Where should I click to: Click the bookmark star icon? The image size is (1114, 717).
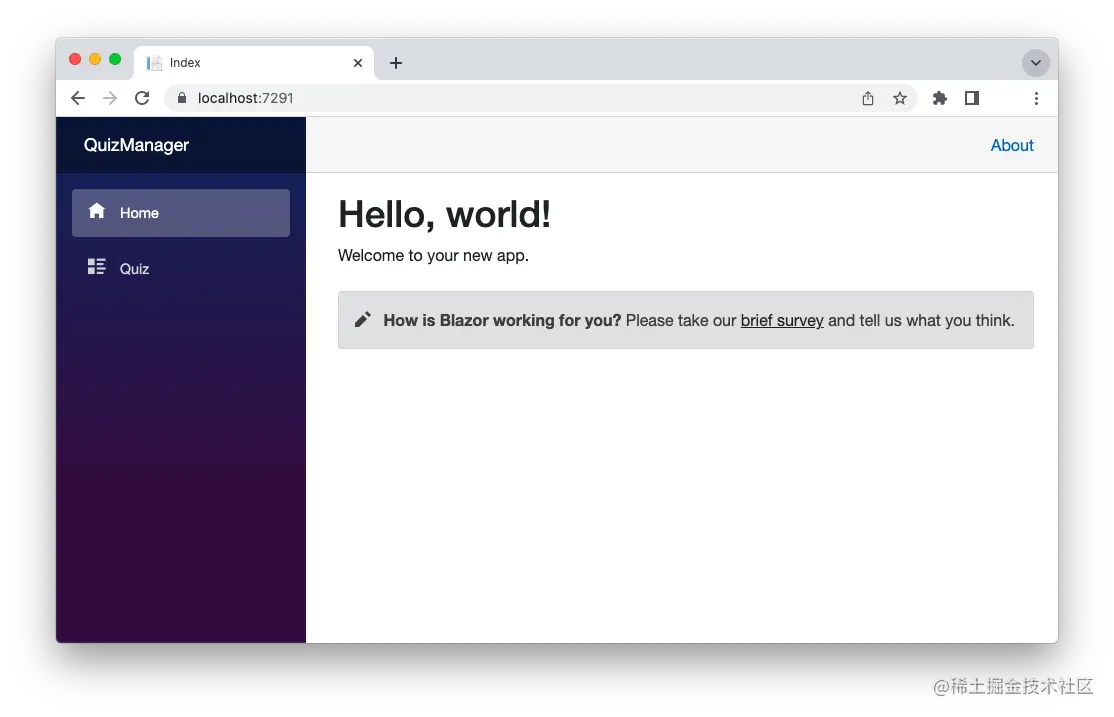coord(900,98)
